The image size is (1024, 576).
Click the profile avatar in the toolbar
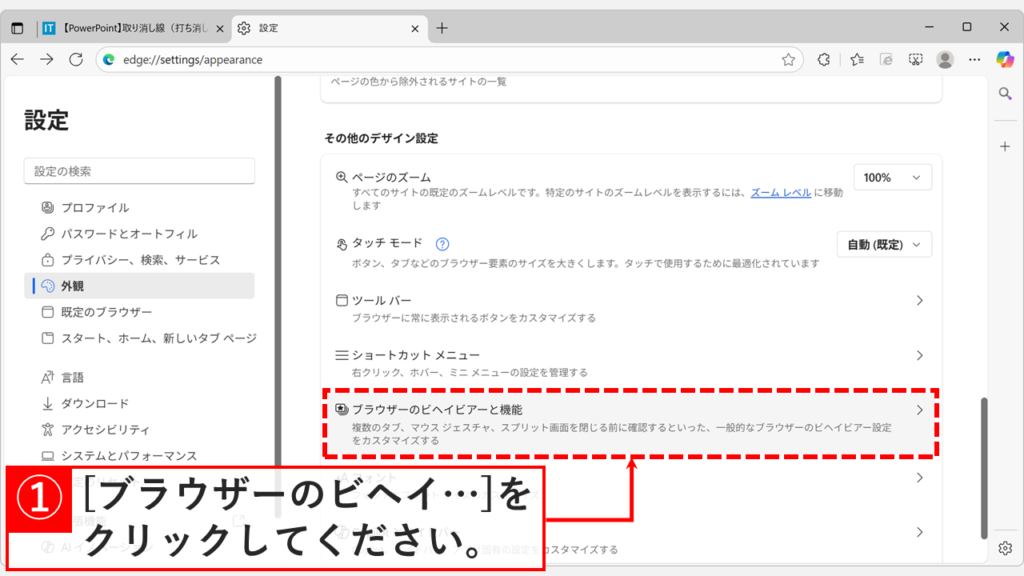click(x=945, y=59)
